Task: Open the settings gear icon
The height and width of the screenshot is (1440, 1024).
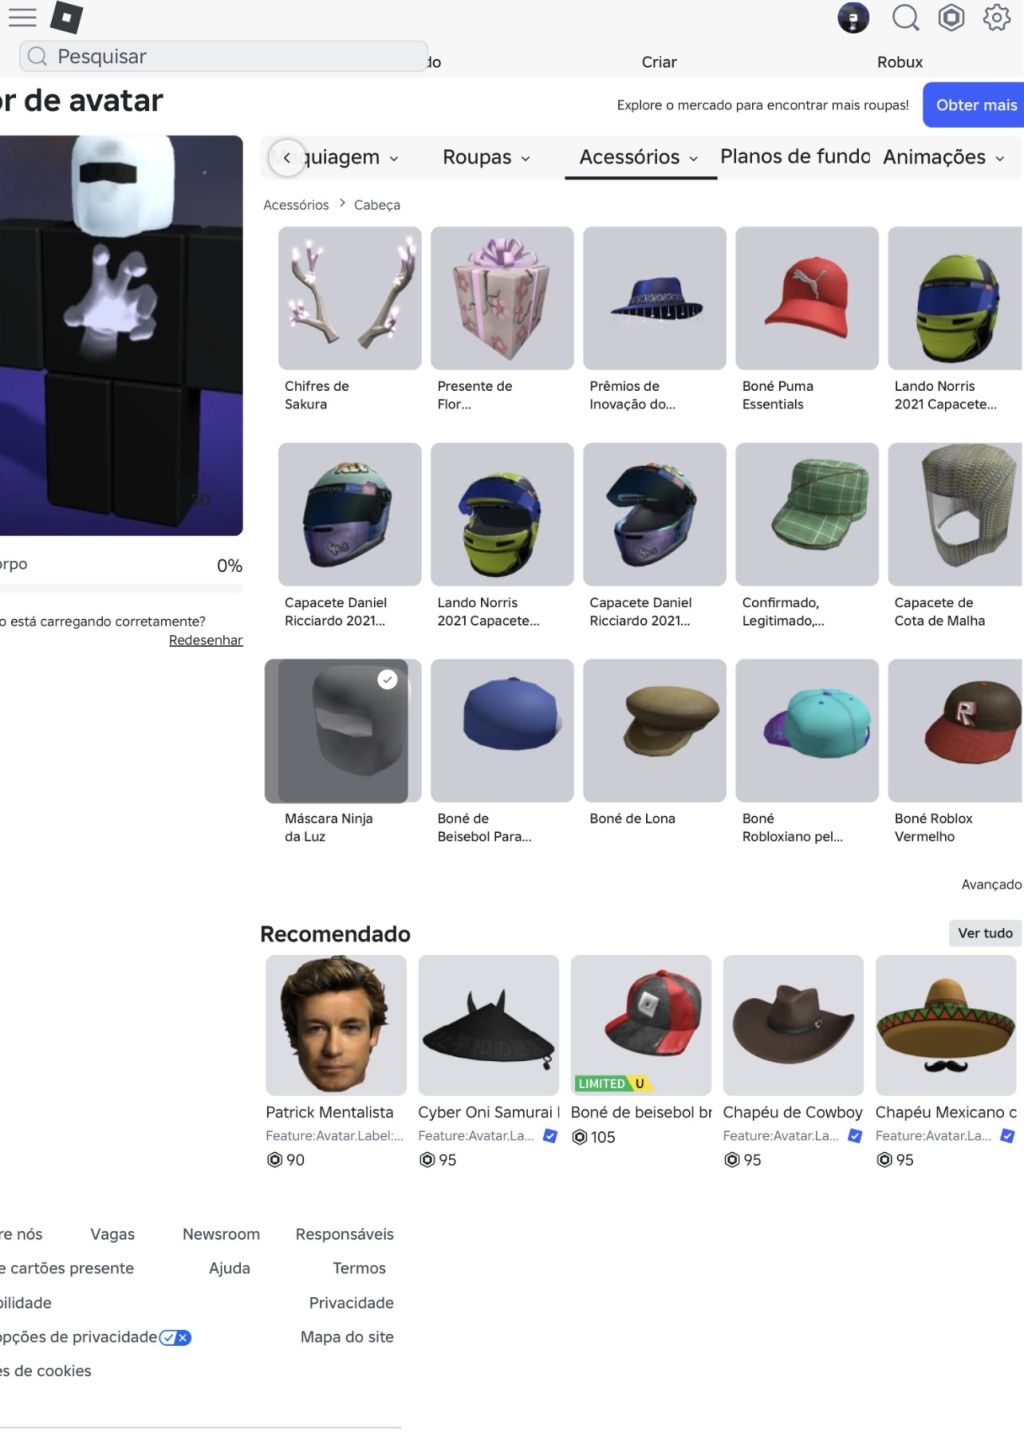Action: coord(996,18)
